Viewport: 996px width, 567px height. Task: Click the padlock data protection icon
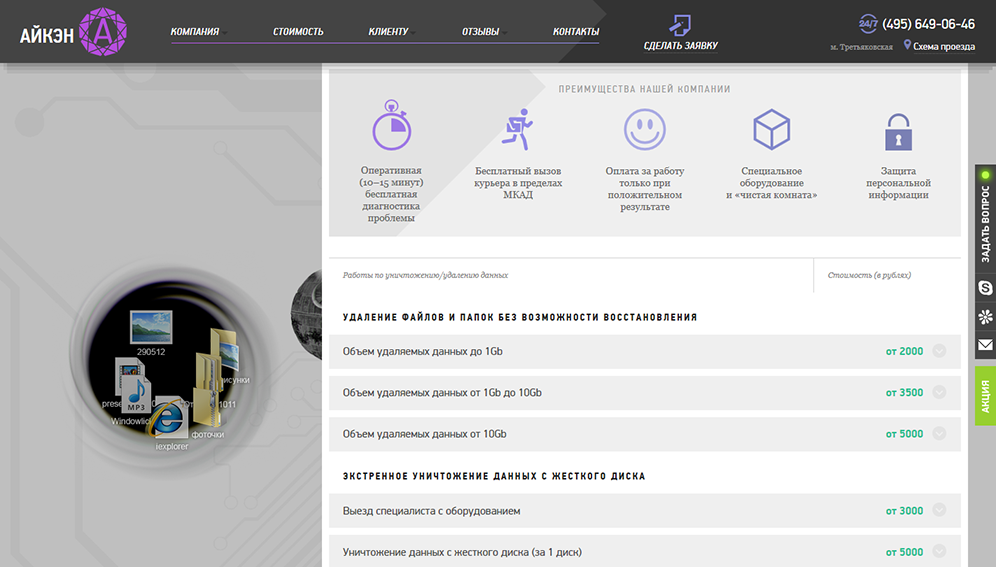(x=898, y=132)
